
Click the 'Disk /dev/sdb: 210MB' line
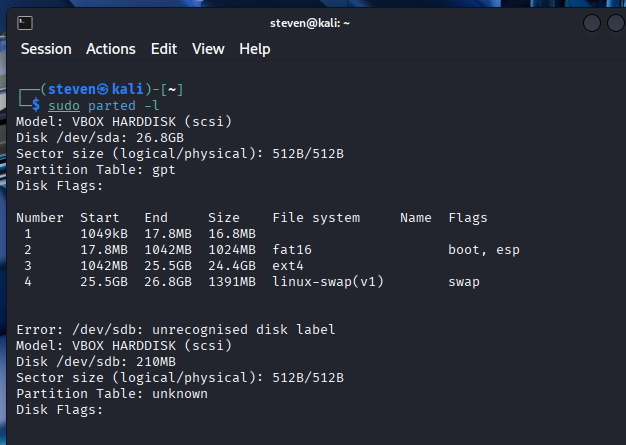[96, 361]
